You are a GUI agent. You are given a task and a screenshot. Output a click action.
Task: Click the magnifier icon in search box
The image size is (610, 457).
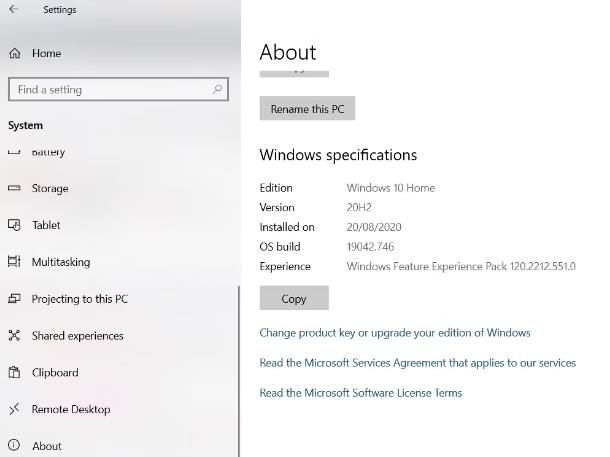pyautogui.click(x=217, y=89)
